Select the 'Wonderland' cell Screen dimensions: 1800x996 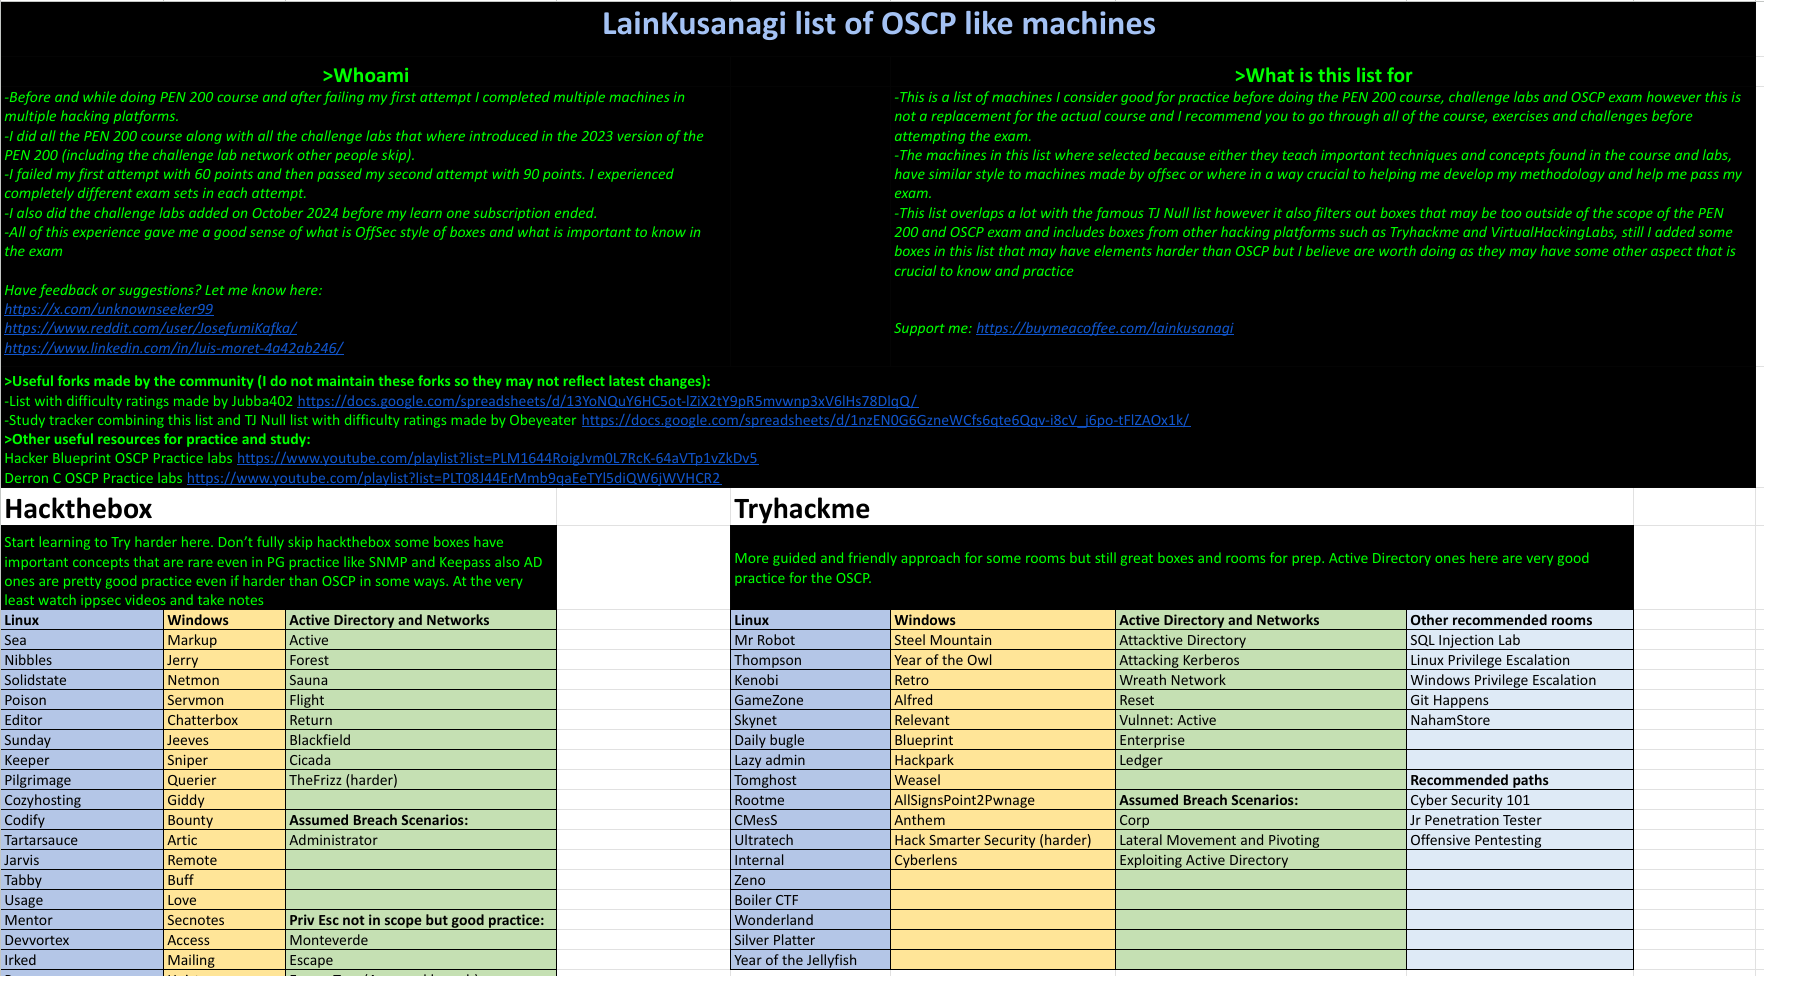click(811, 920)
